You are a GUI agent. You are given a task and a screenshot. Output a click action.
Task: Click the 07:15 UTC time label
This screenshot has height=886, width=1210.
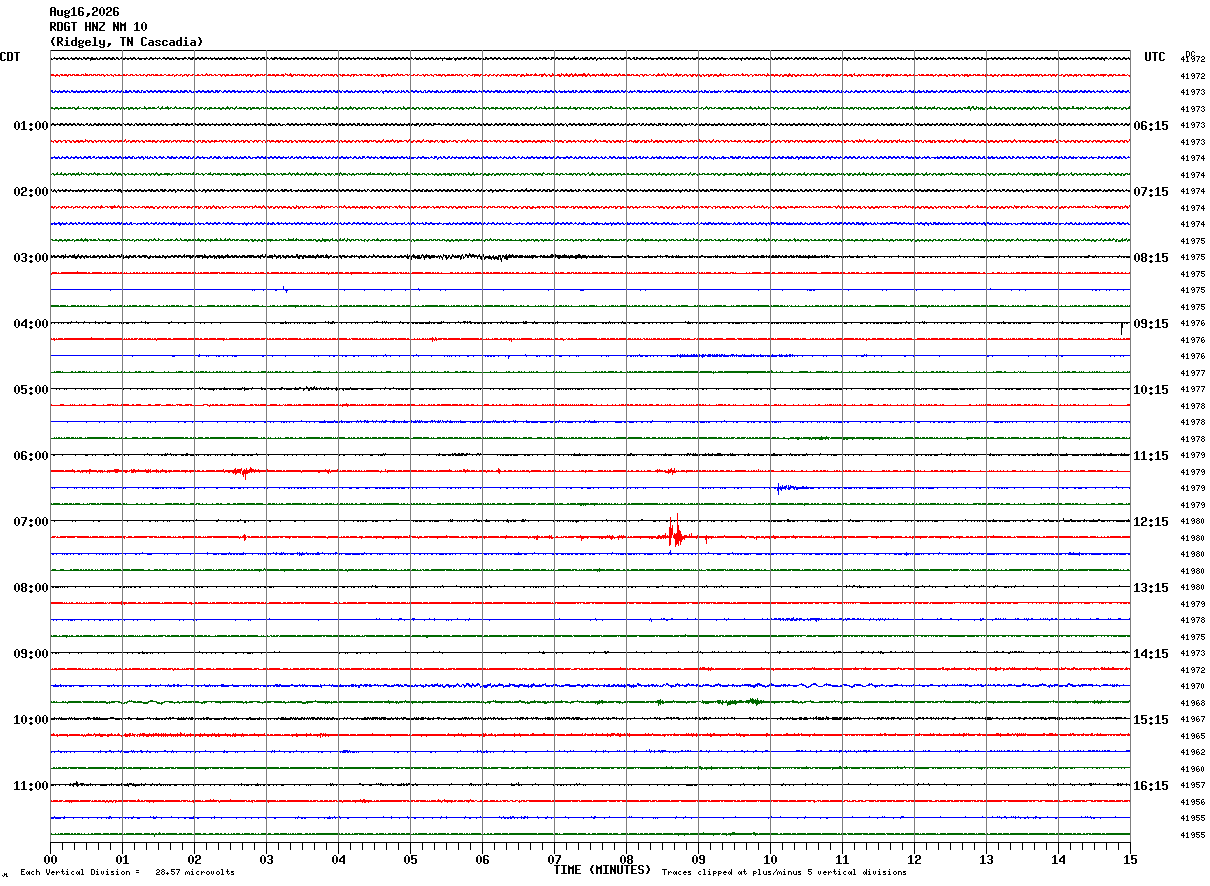pyautogui.click(x=1150, y=192)
